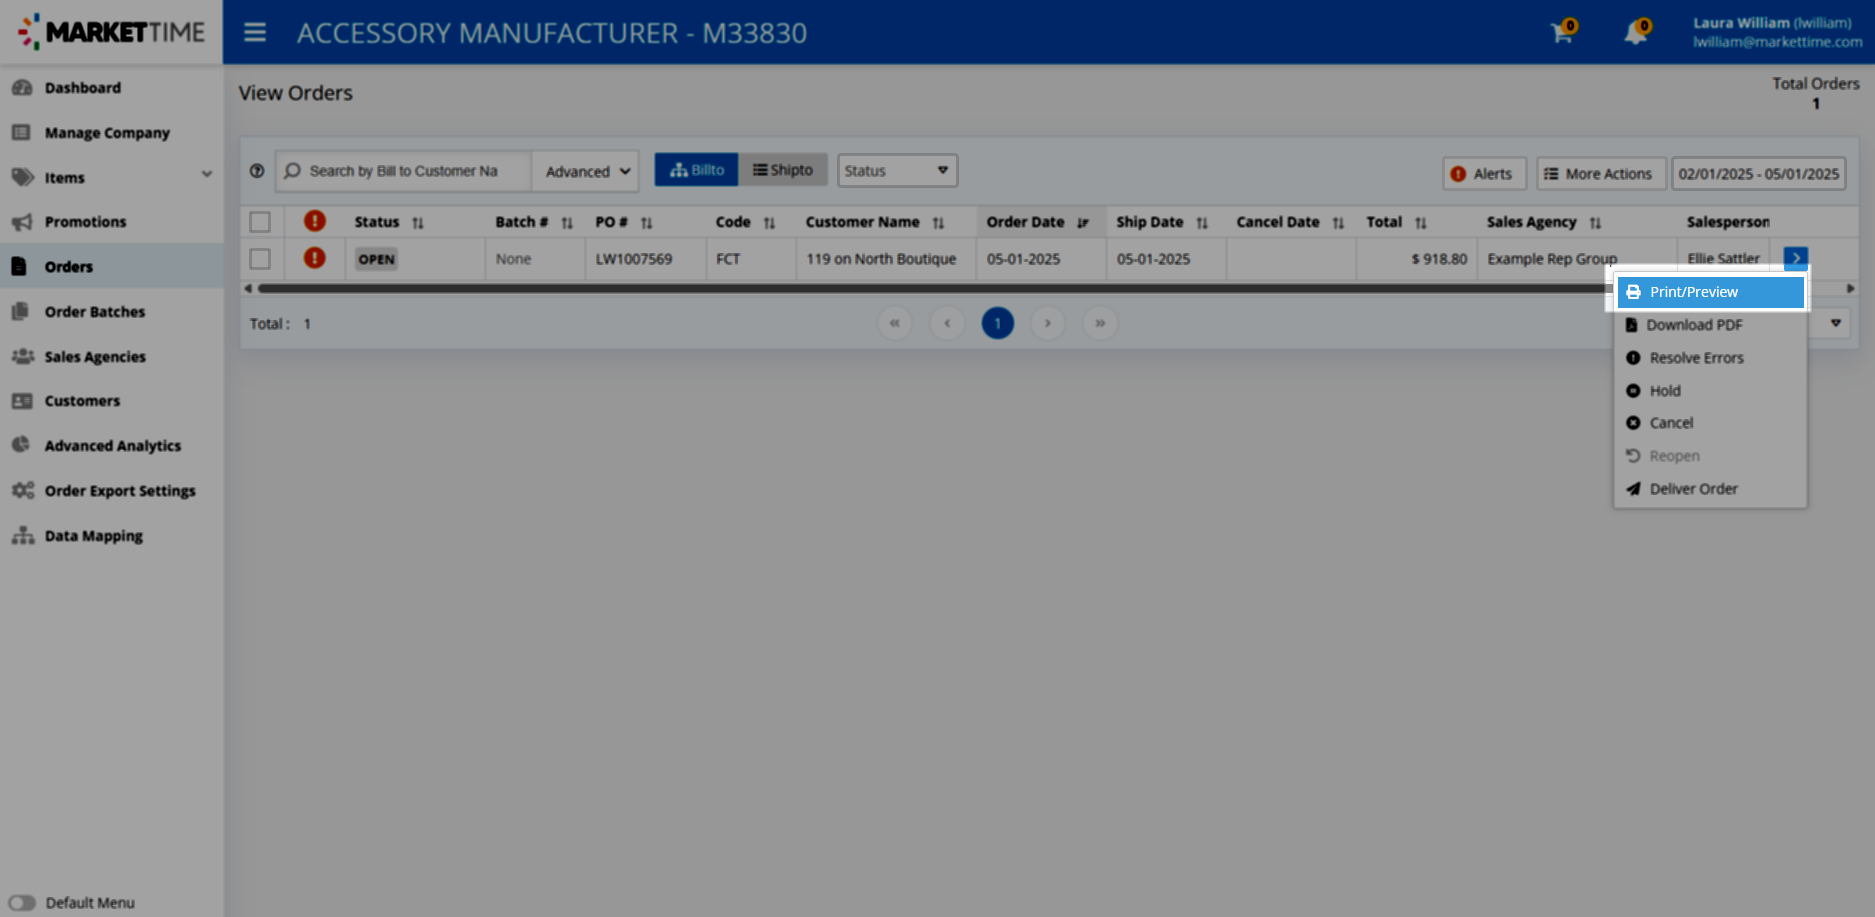This screenshot has height=917, width=1875.
Task: Choose Reopen in the actions menu
Action: click(1711, 456)
